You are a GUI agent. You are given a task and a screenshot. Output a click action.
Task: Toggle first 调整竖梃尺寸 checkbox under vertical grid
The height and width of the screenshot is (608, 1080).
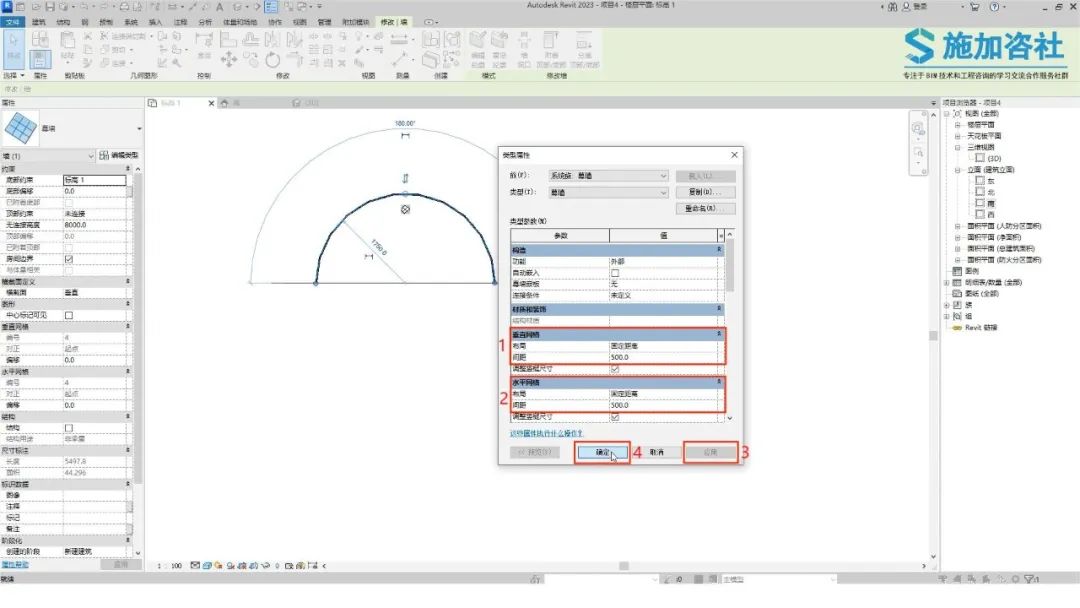(615, 369)
